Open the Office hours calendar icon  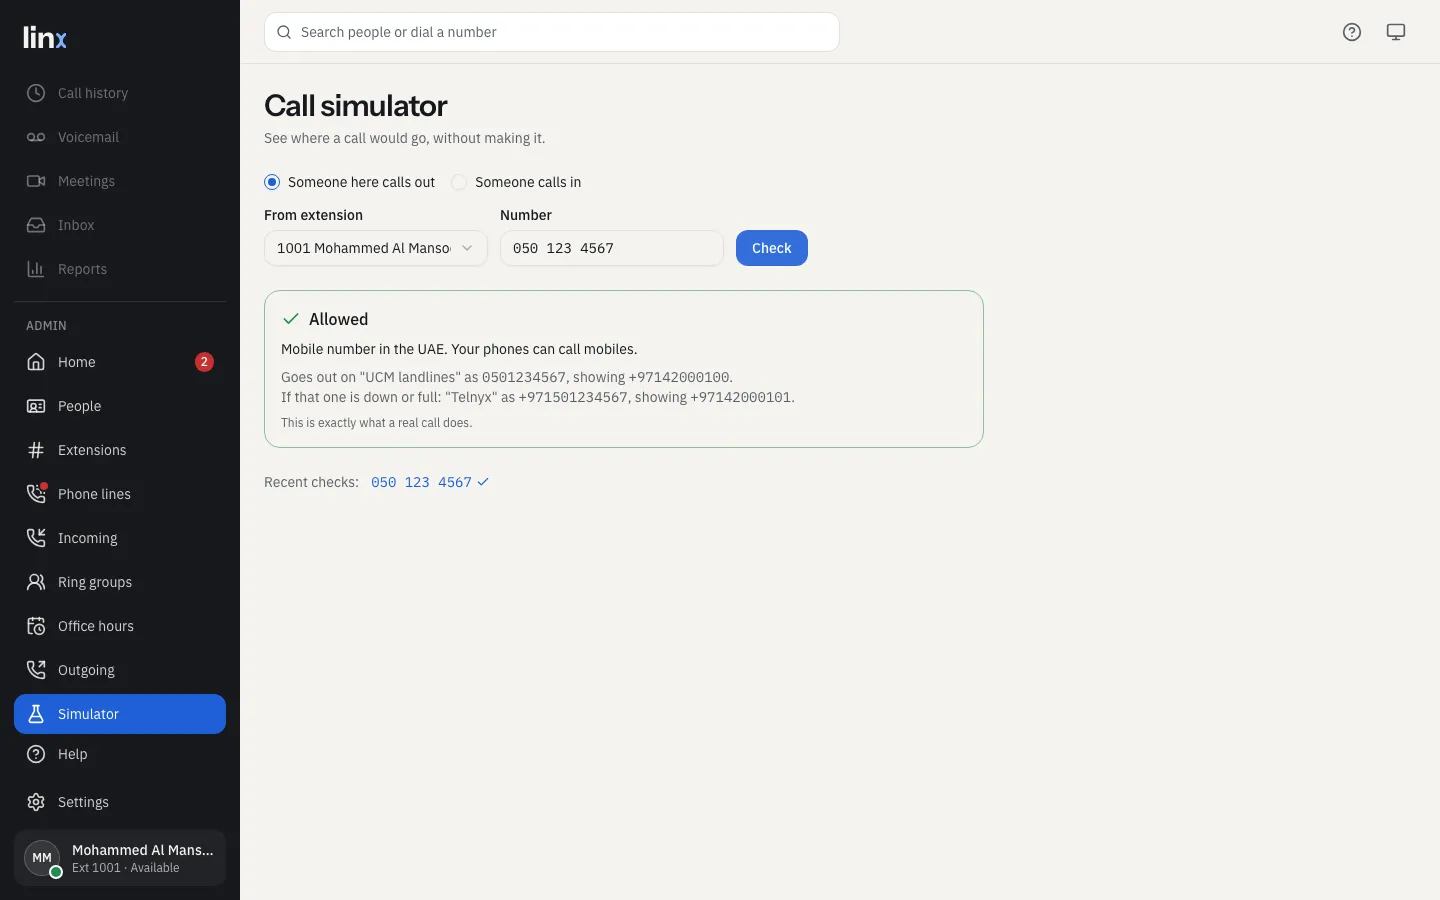[36, 626]
